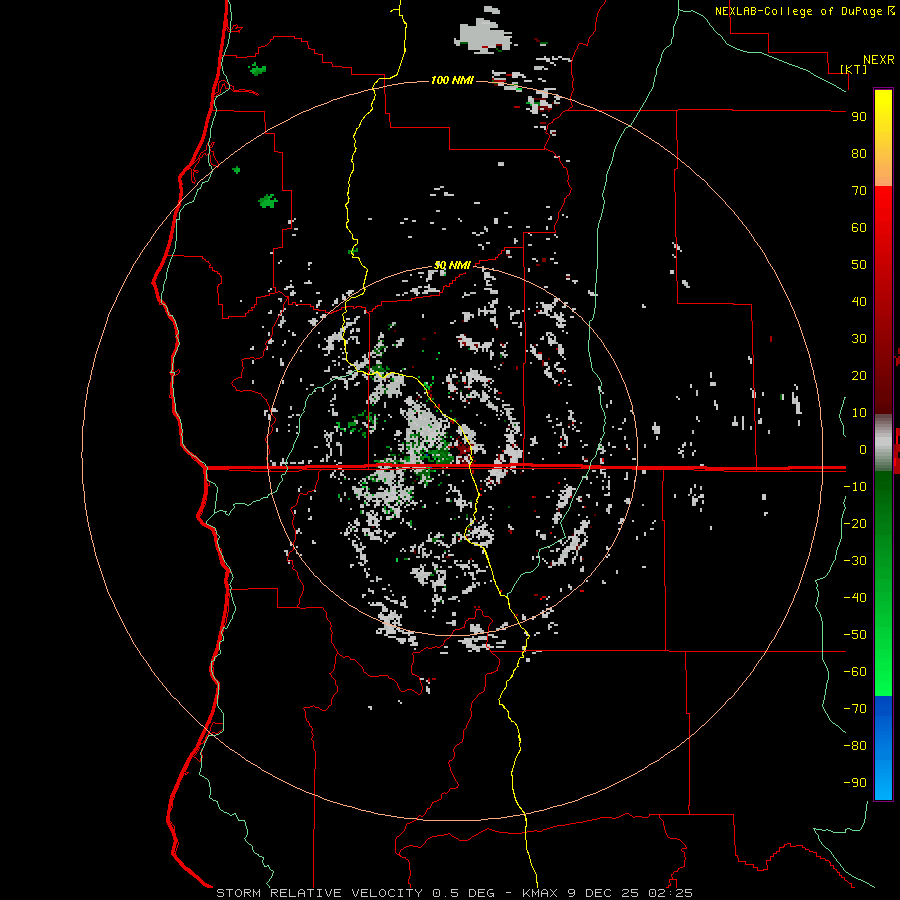Viewport: 900px width, 900px height.
Task: Click the 50 value on velocity scale
Action: click(859, 265)
